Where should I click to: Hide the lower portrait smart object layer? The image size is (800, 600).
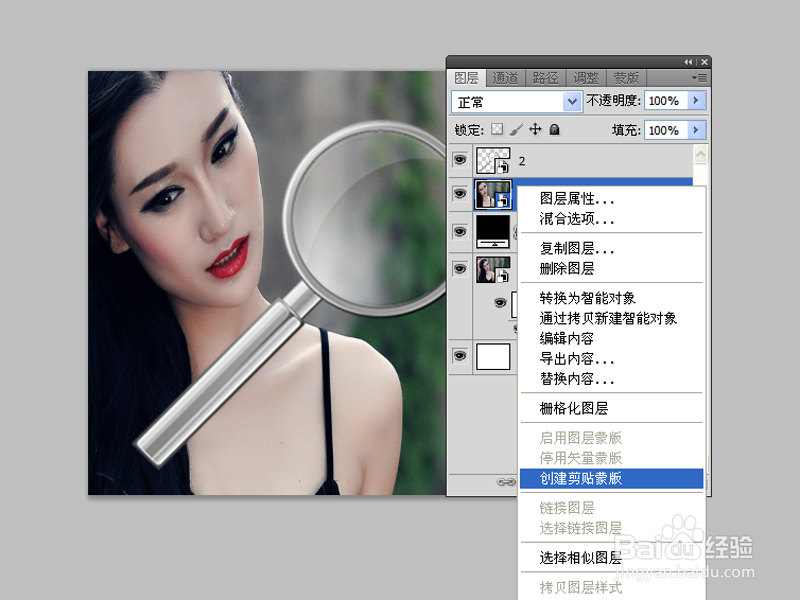pyautogui.click(x=460, y=269)
